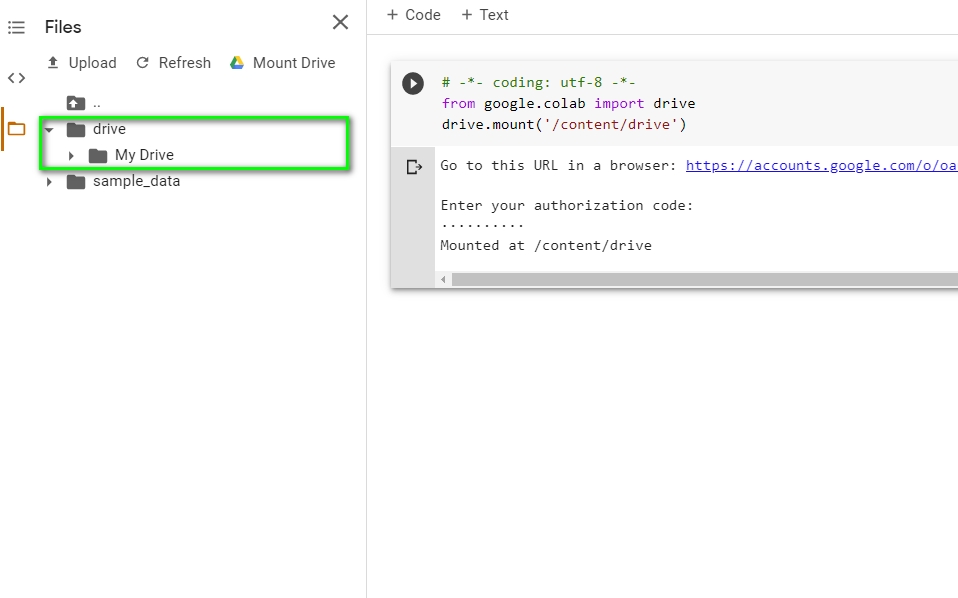
Task: Click the Refresh file list icon
Action: click(x=144, y=62)
